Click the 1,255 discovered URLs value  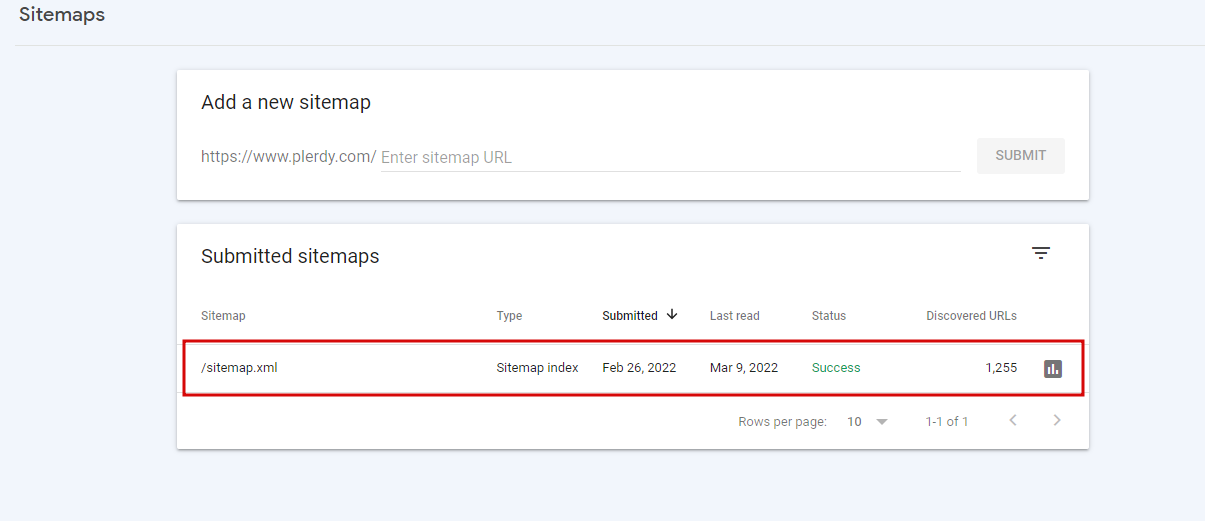pos(1001,368)
